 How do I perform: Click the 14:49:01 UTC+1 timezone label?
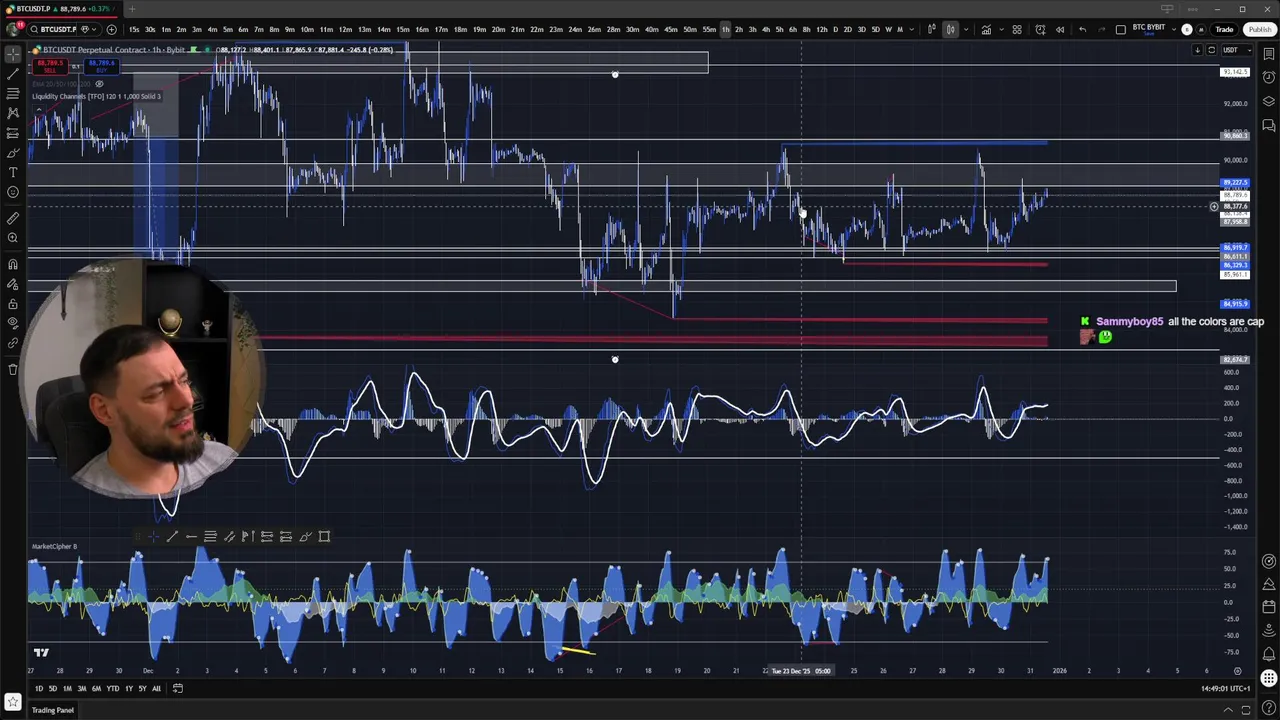pyautogui.click(x=1226, y=688)
